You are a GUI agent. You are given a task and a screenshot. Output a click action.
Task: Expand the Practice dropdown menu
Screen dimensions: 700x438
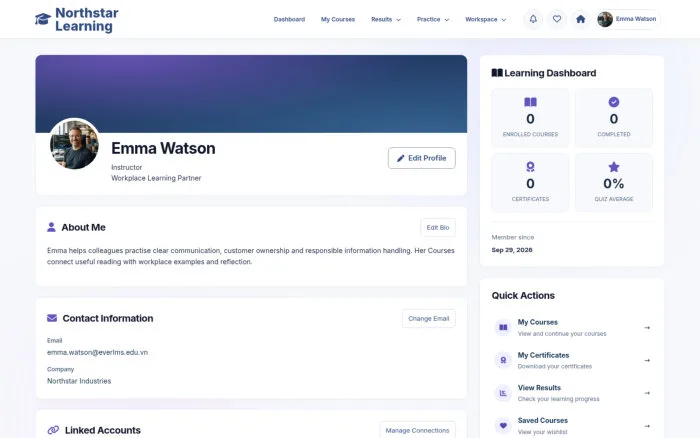(x=433, y=19)
